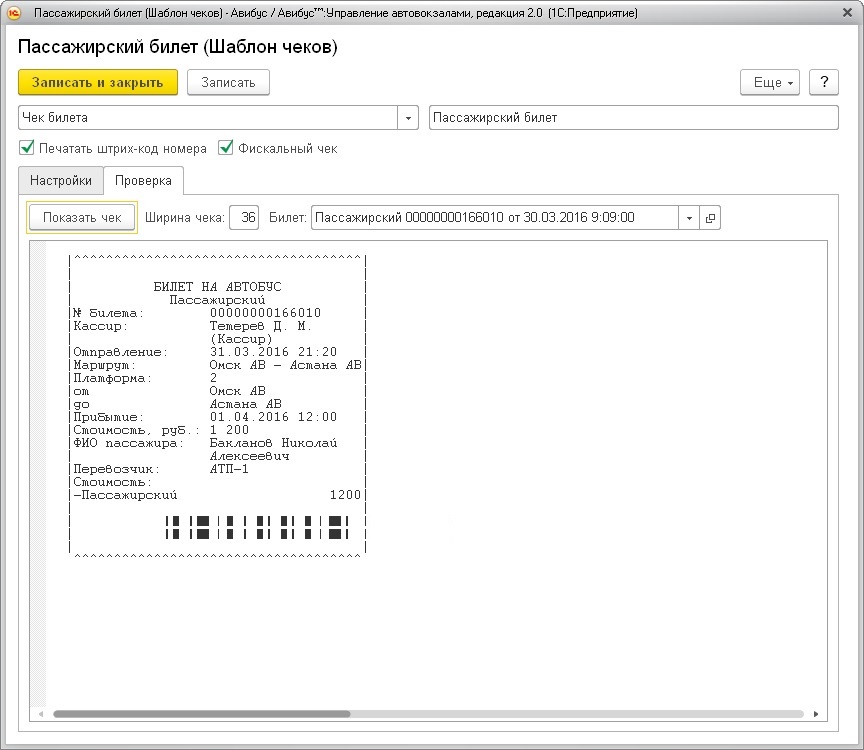
Task: Click the 'БИЛЕТ НА АВТОБУС' receipt header line
Action: click(x=217, y=287)
